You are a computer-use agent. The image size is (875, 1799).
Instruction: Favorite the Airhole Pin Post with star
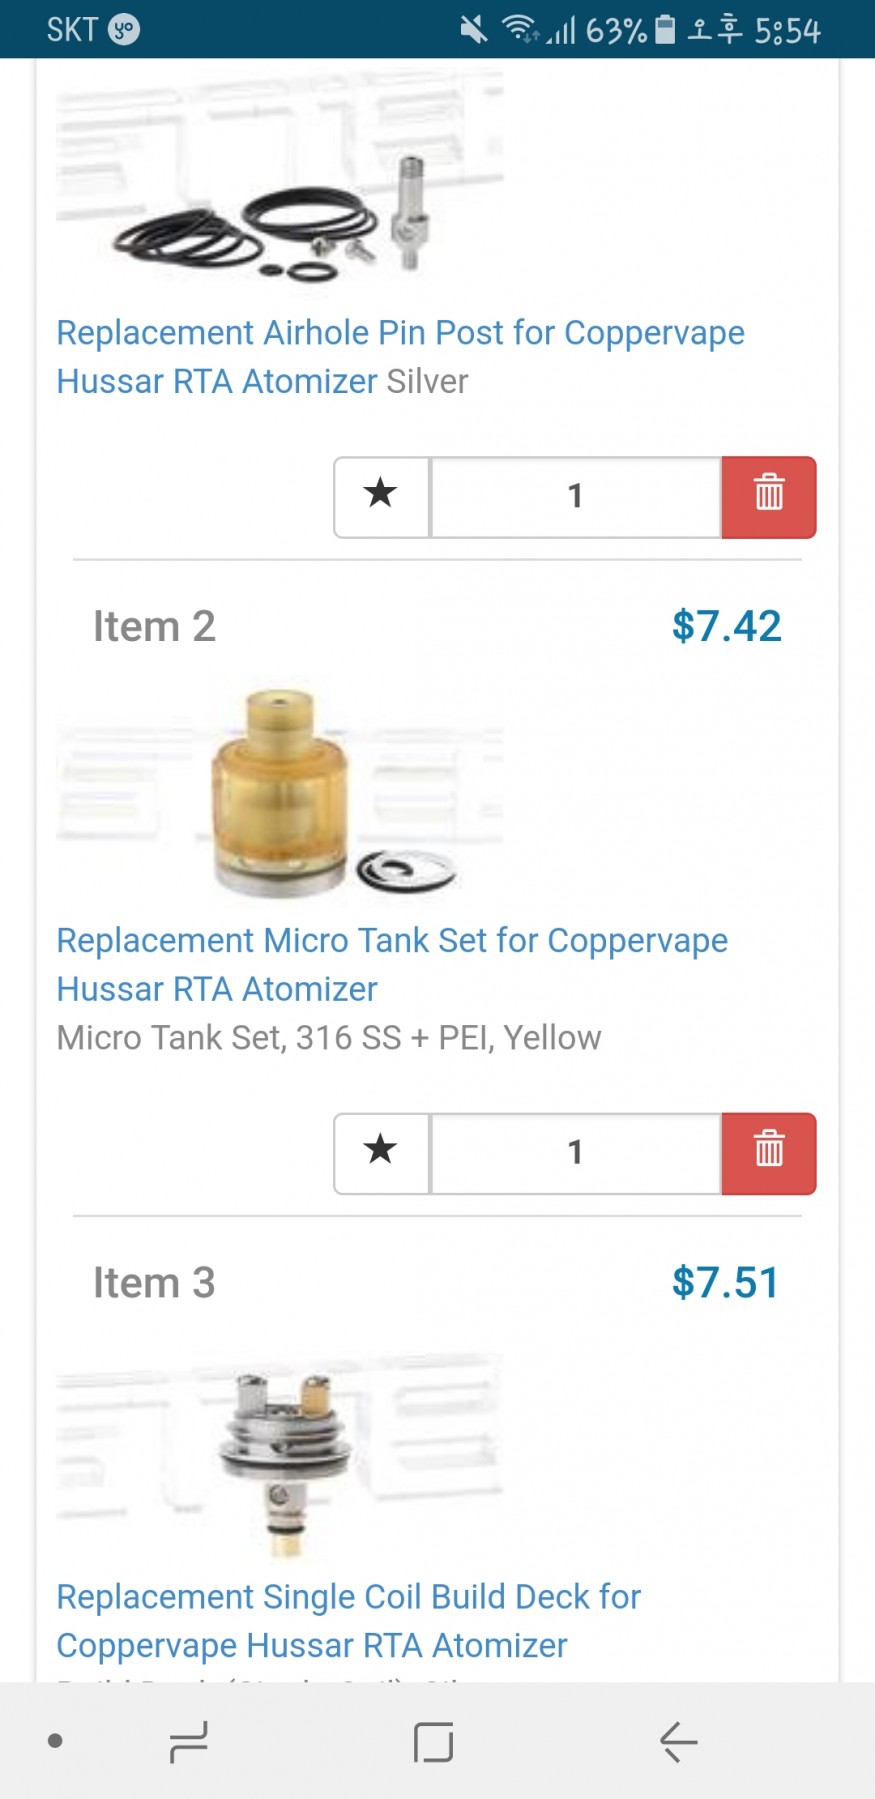381,497
